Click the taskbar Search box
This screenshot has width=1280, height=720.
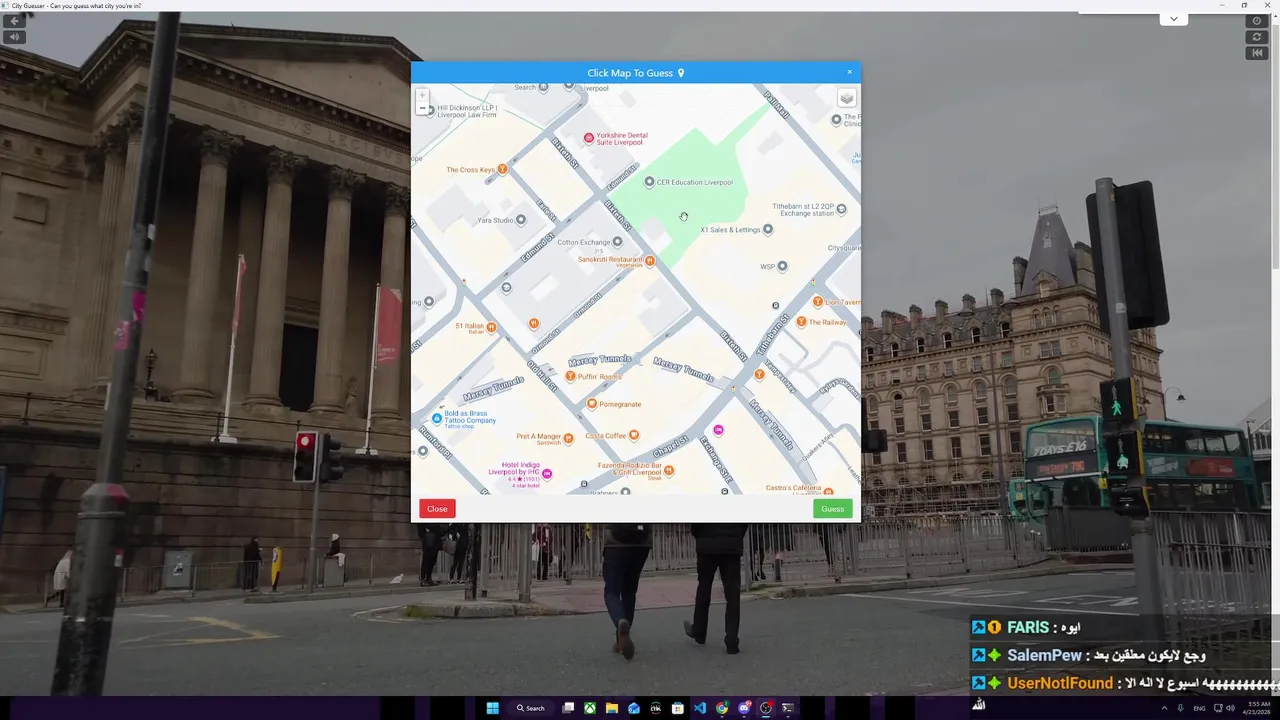point(531,708)
